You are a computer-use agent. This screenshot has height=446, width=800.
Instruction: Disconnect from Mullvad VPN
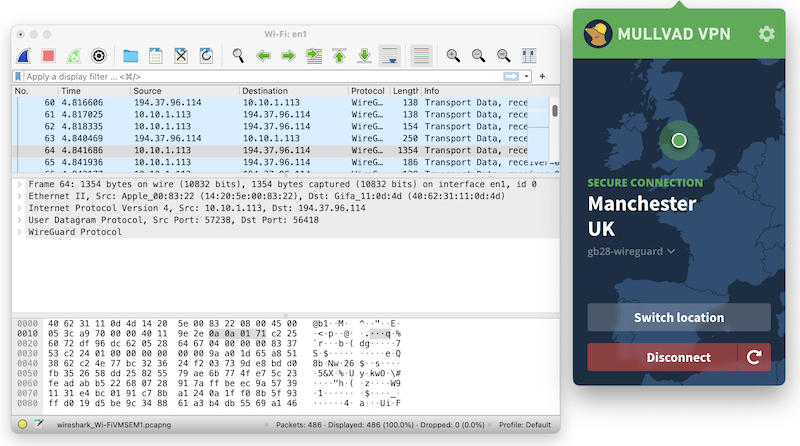pos(662,357)
